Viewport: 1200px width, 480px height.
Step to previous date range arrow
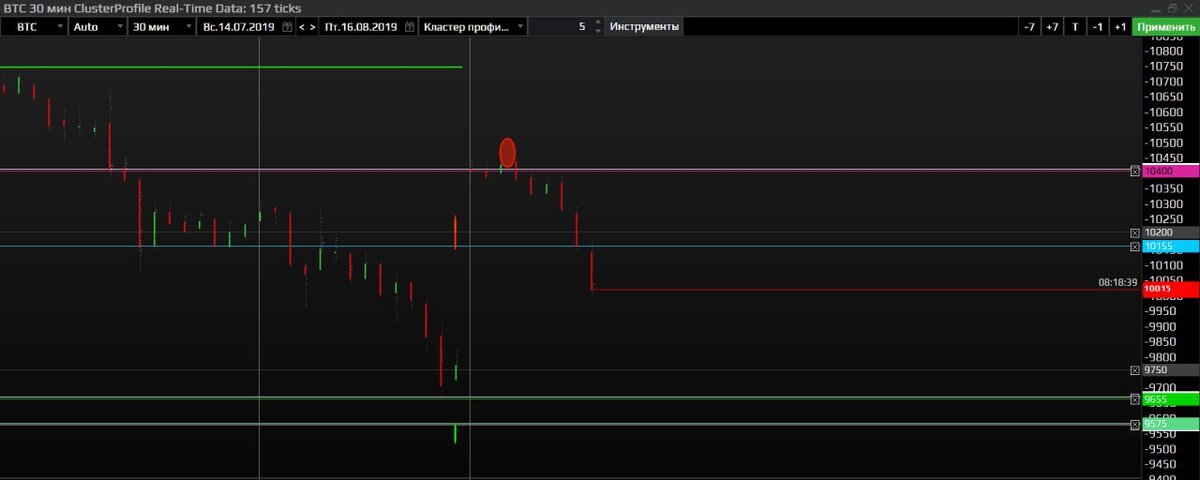302,27
